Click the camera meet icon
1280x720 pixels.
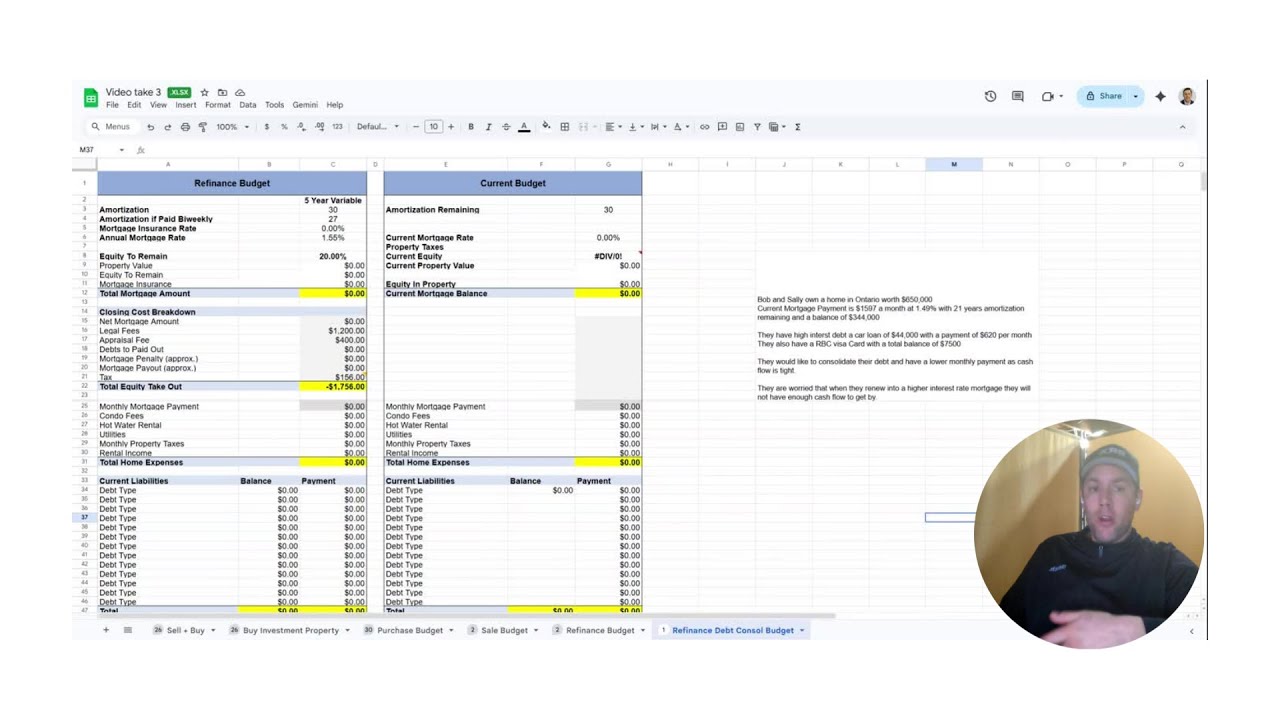1047,96
